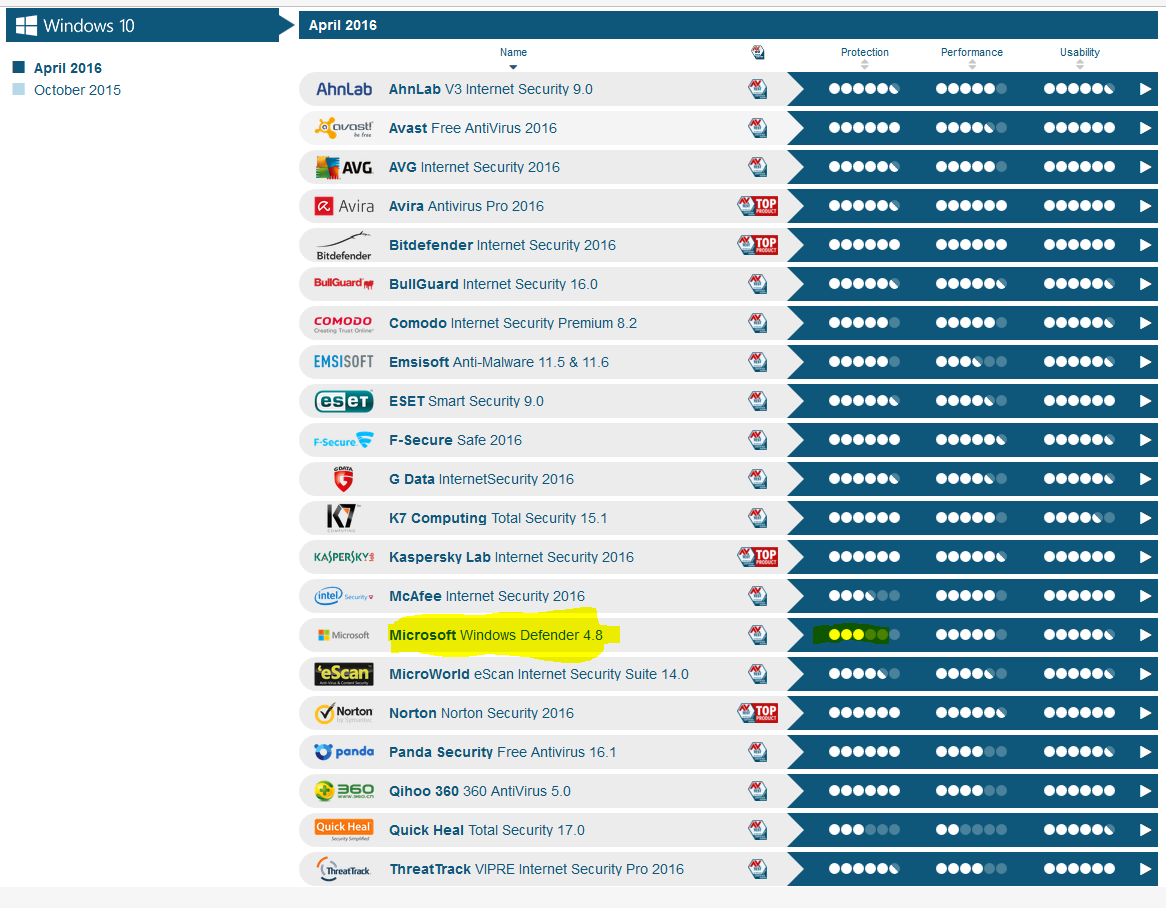Expand details arrow for Avast Free AntiVirus
Image resolution: width=1166 pixels, height=908 pixels.
(x=1145, y=128)
